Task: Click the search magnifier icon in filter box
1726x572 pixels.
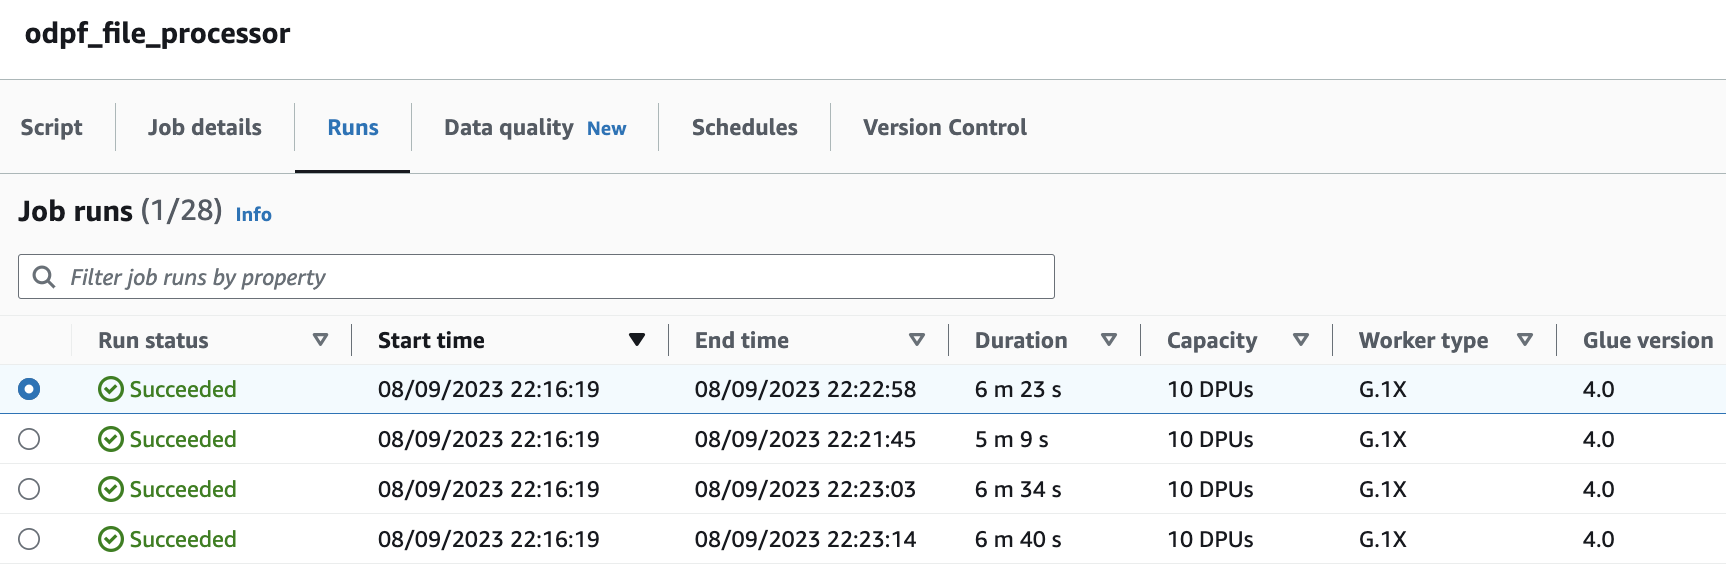Action: coord(44,277)
